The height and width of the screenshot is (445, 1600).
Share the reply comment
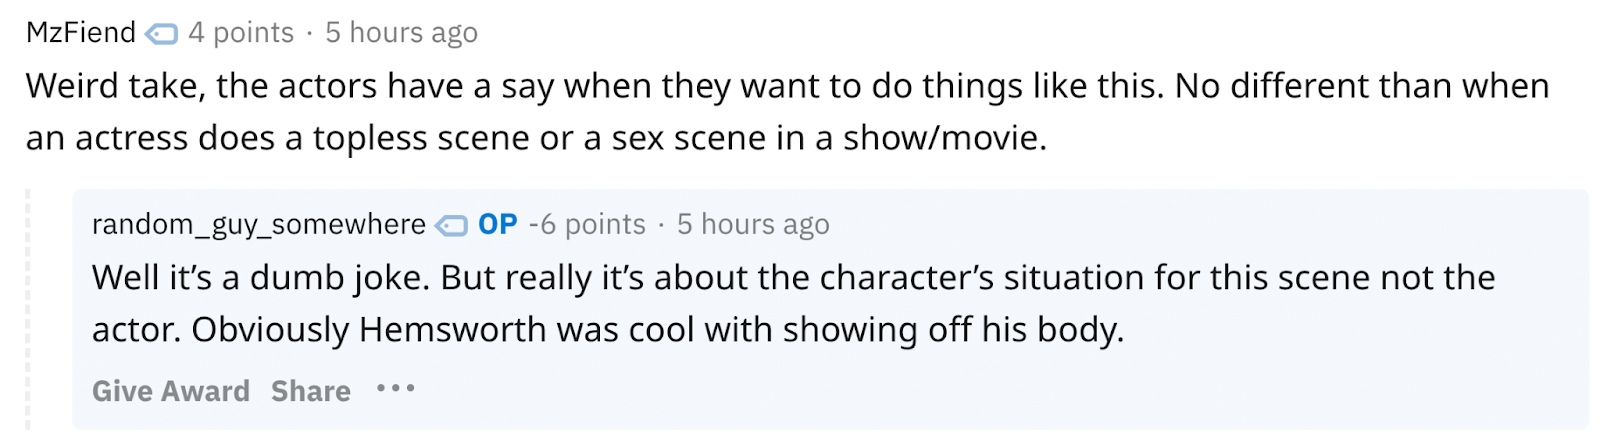310,391
